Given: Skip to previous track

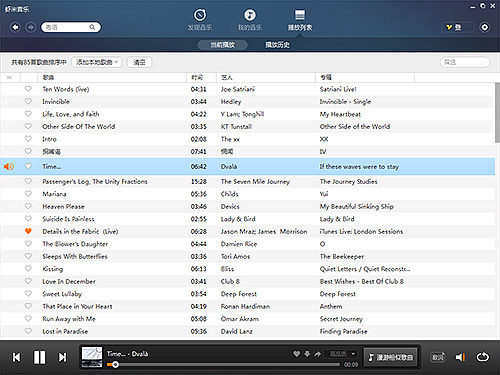Looking at the screenshot, I should click(16, 357).
